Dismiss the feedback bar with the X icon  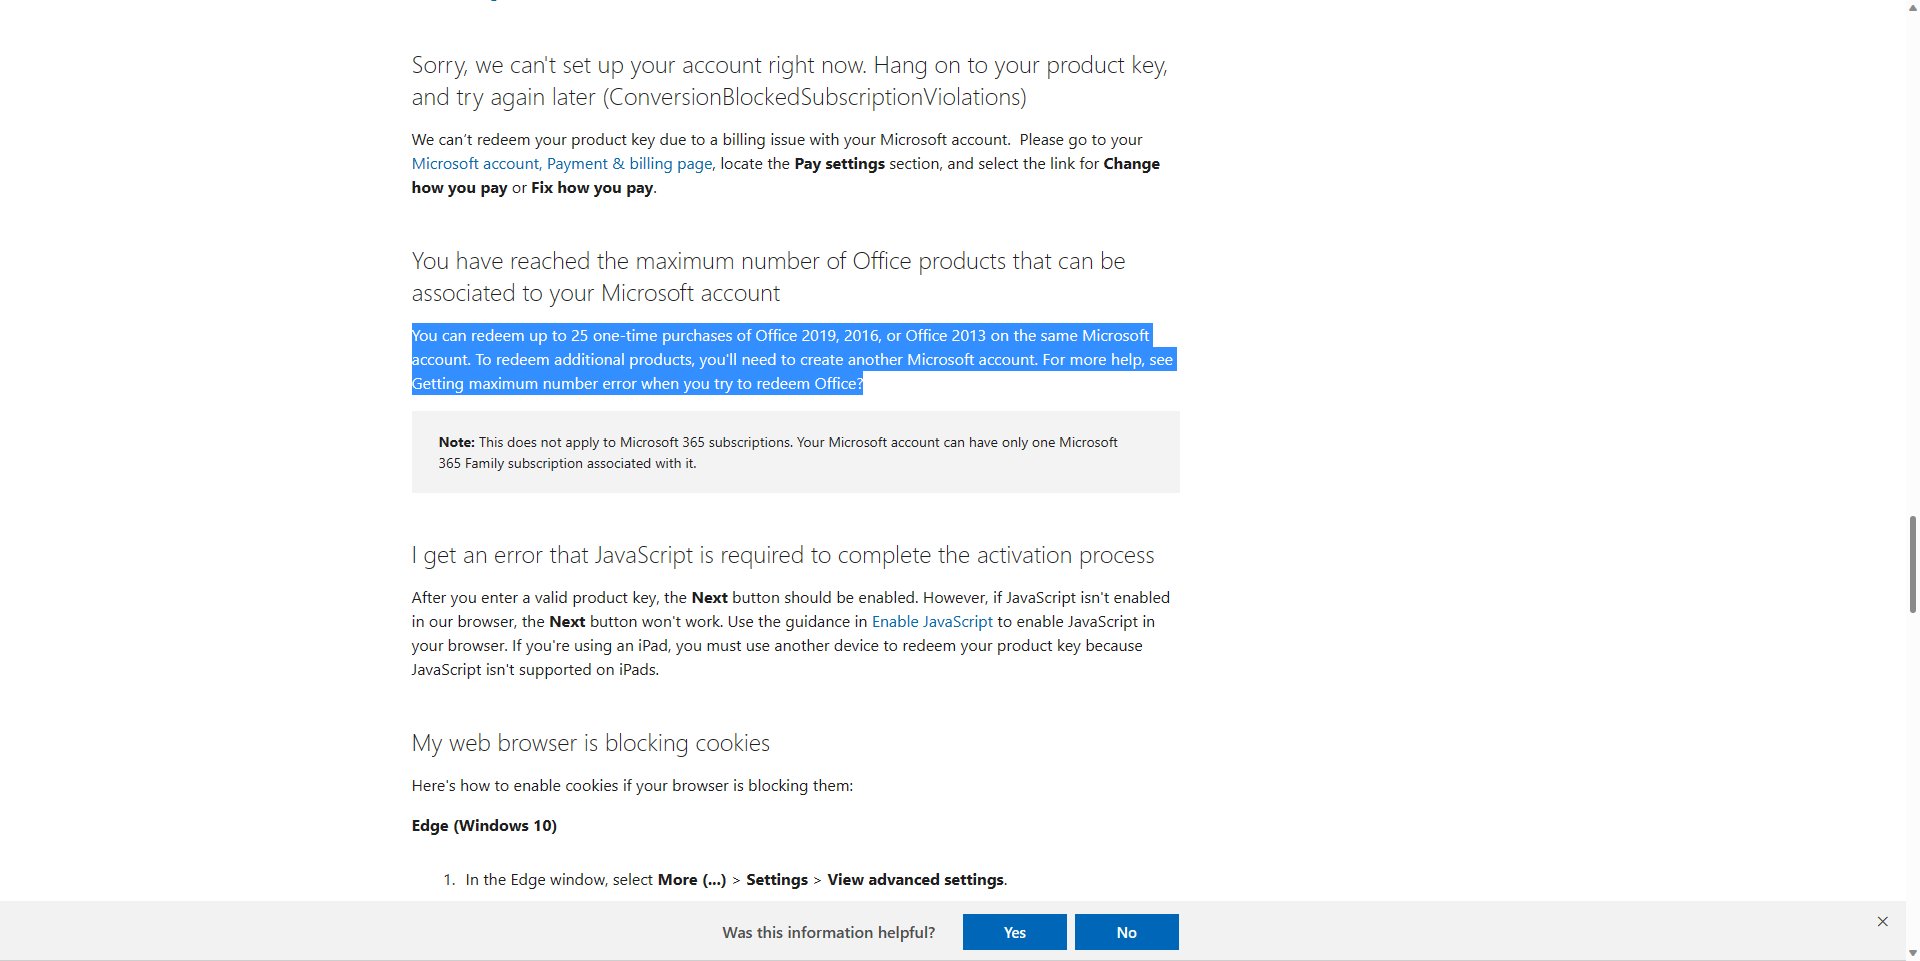click(1883, 921)
